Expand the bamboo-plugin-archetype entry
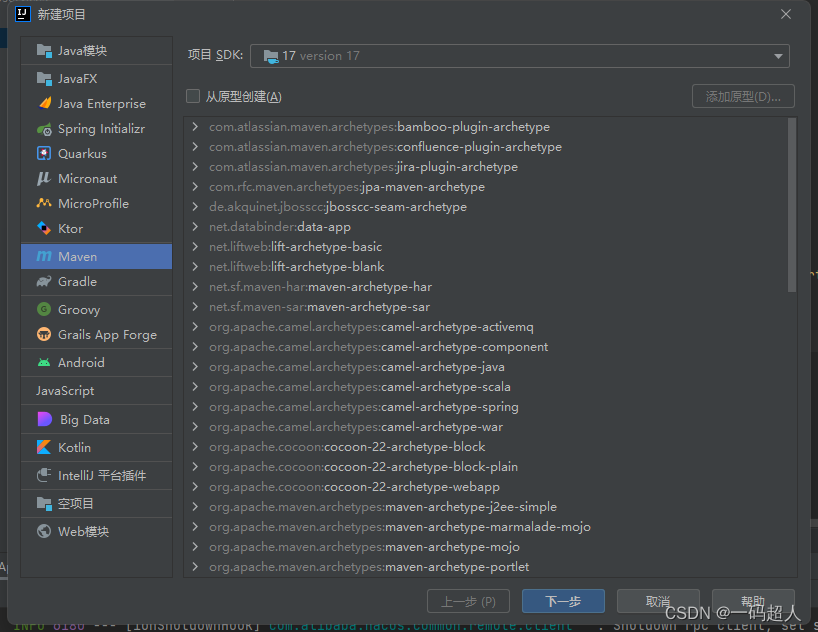The width and height of the screenshot is (818, 632). tap(195, 126)
